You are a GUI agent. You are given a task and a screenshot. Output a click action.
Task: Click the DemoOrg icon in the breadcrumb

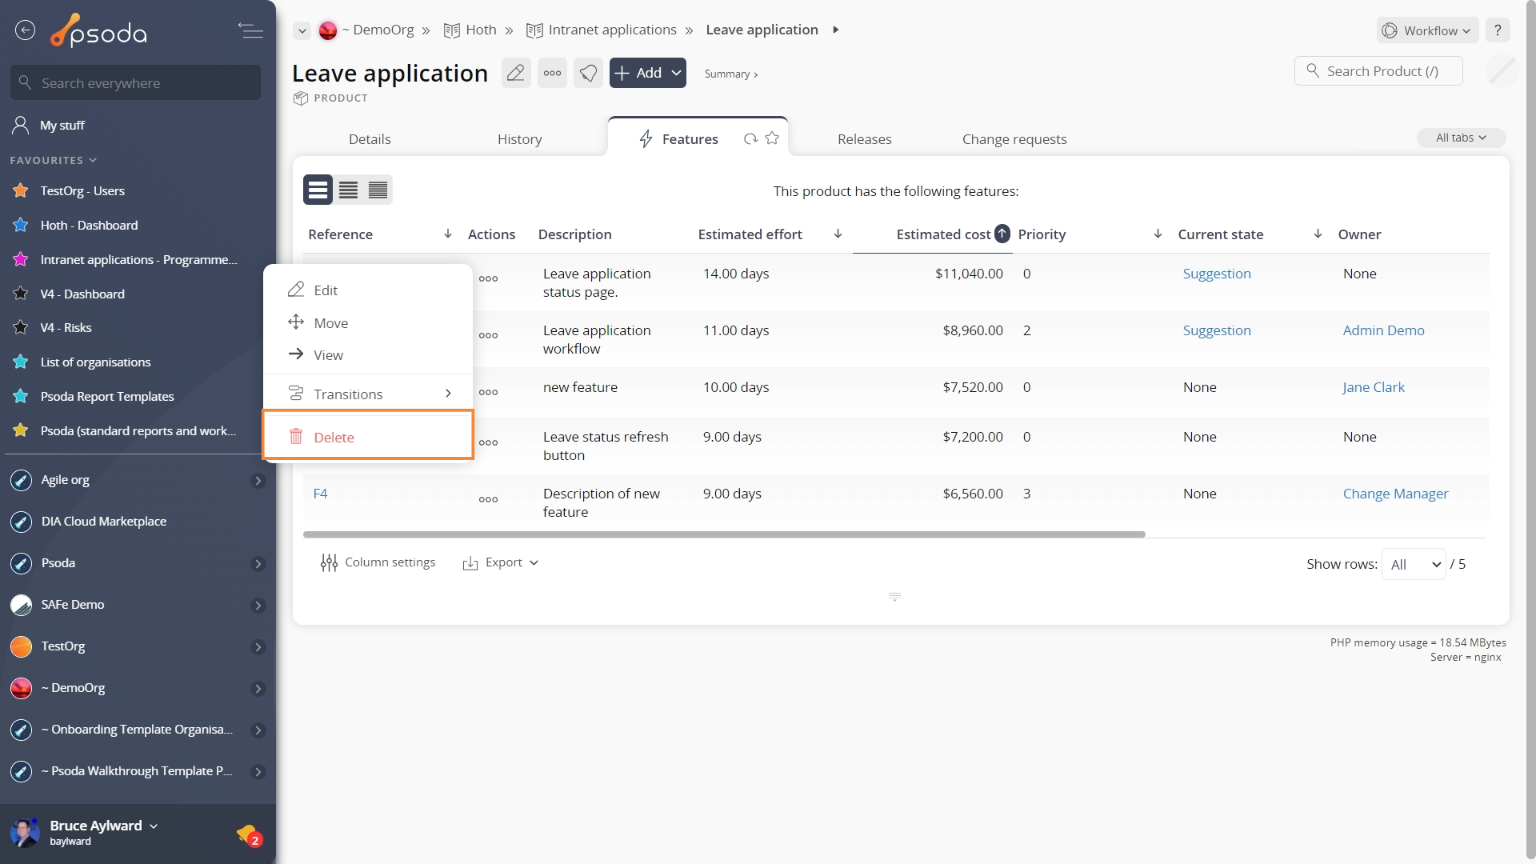click(x=328, y=31)
